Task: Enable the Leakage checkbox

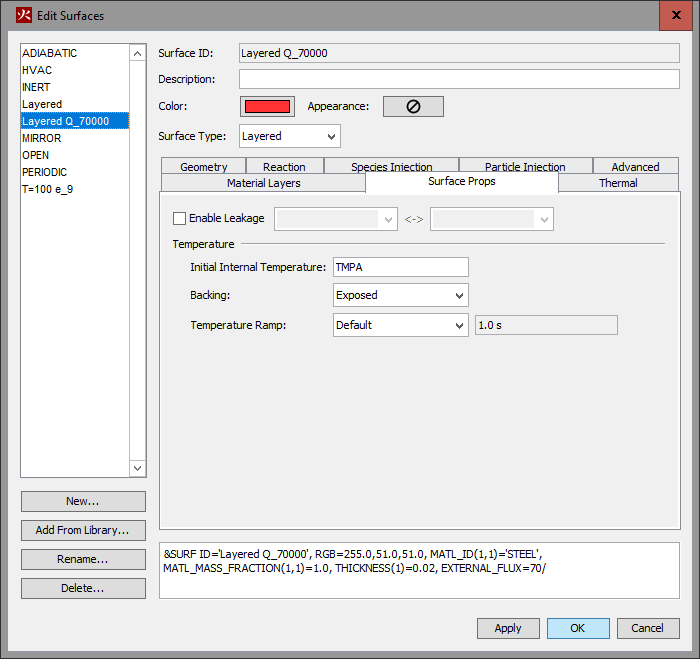Action: tap(179, 218)
